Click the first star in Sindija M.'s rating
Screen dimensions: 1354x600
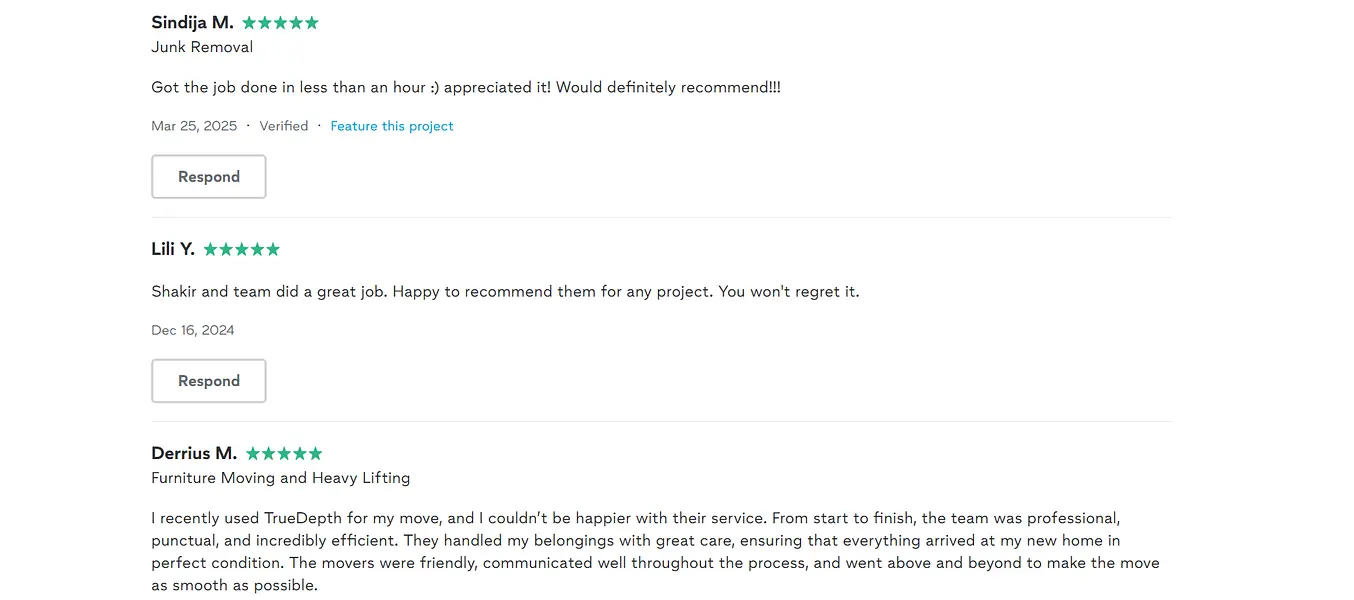[249, 23]
